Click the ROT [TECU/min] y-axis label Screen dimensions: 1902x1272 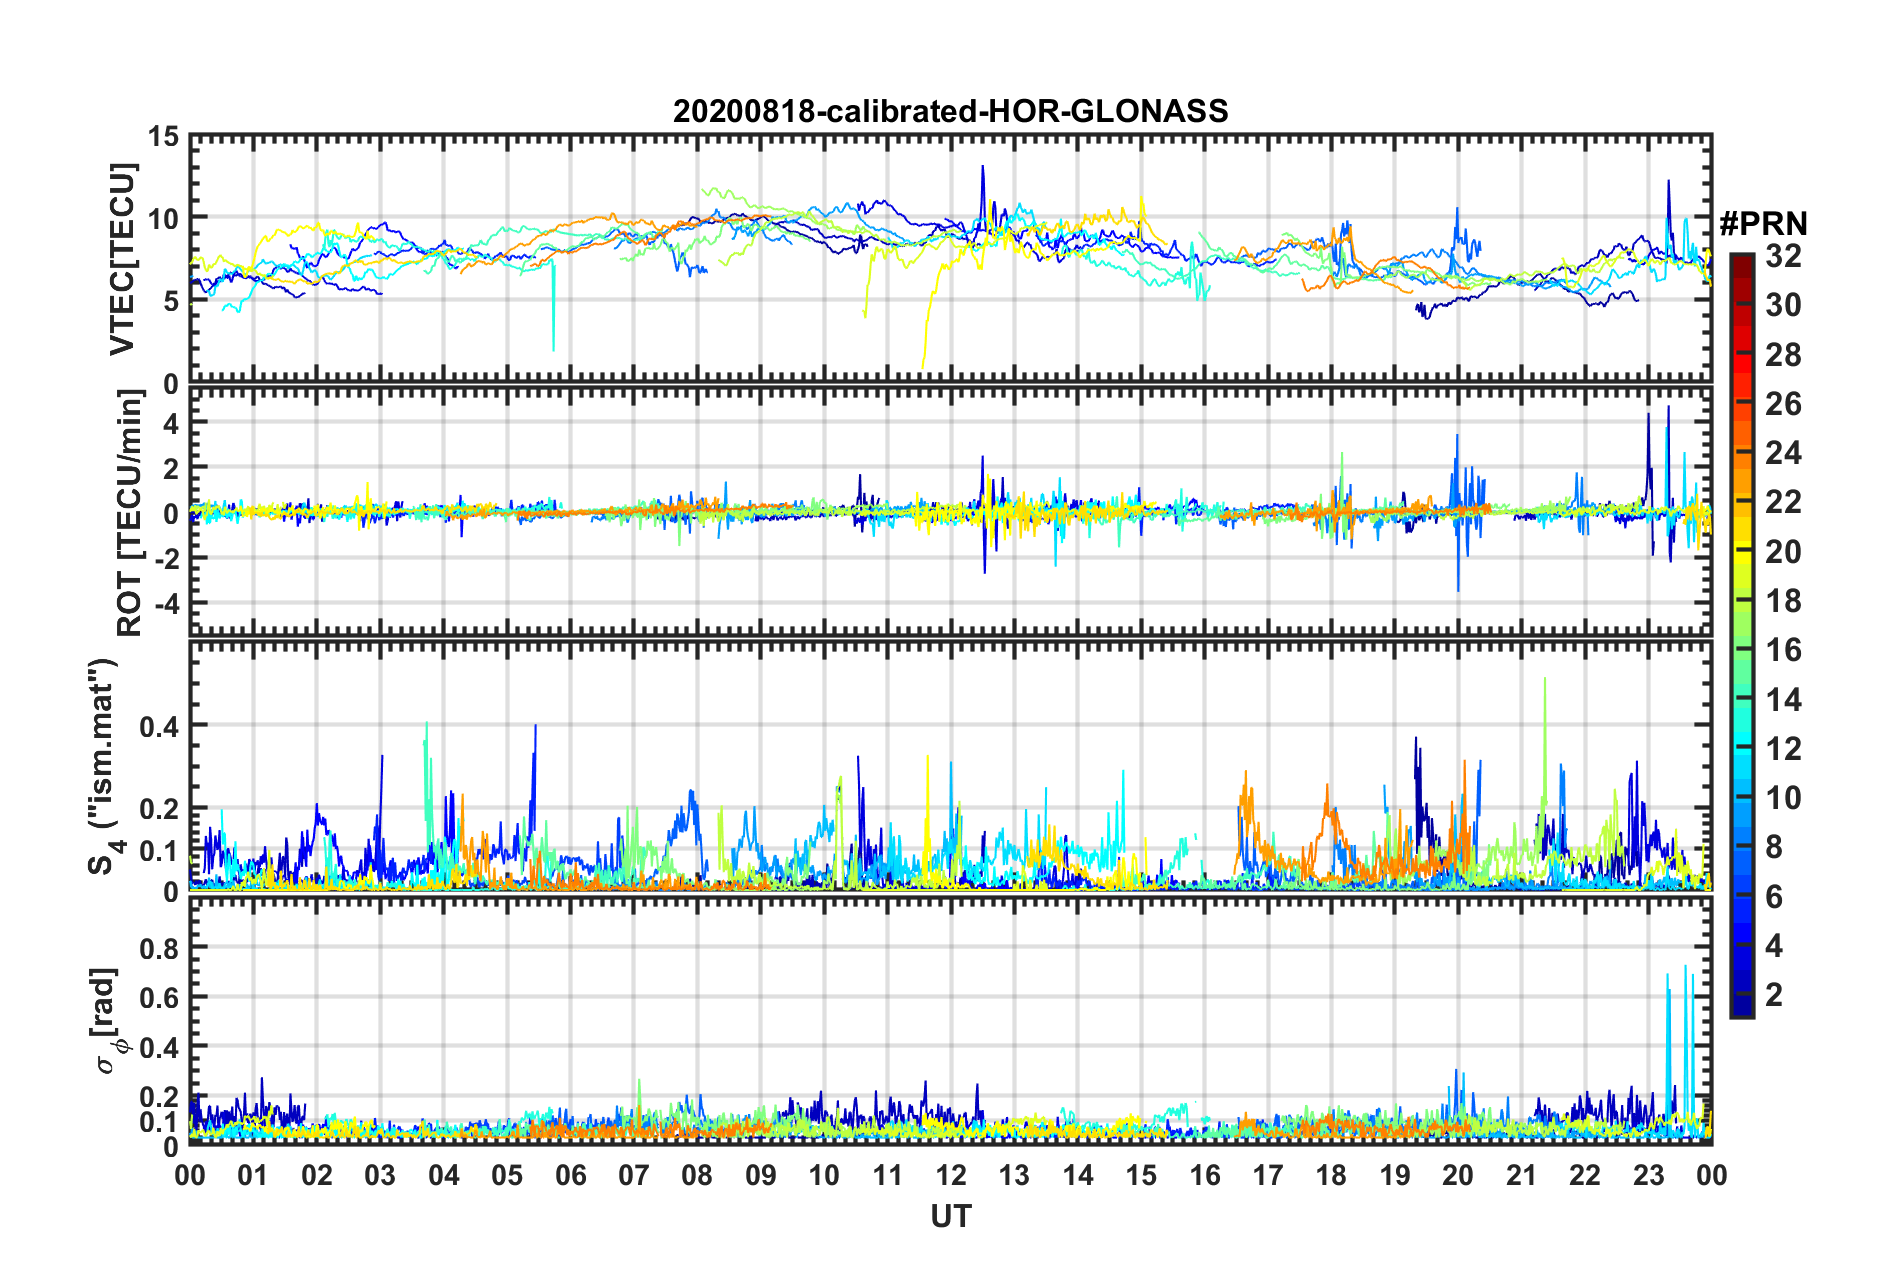pyautogui.click(x=129, y=512)
